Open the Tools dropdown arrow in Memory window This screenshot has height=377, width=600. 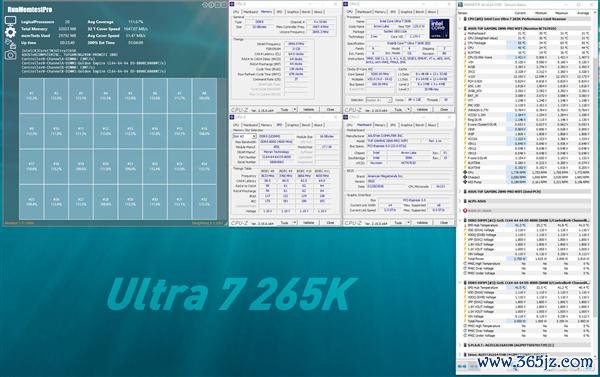click(x=295, y=109)
